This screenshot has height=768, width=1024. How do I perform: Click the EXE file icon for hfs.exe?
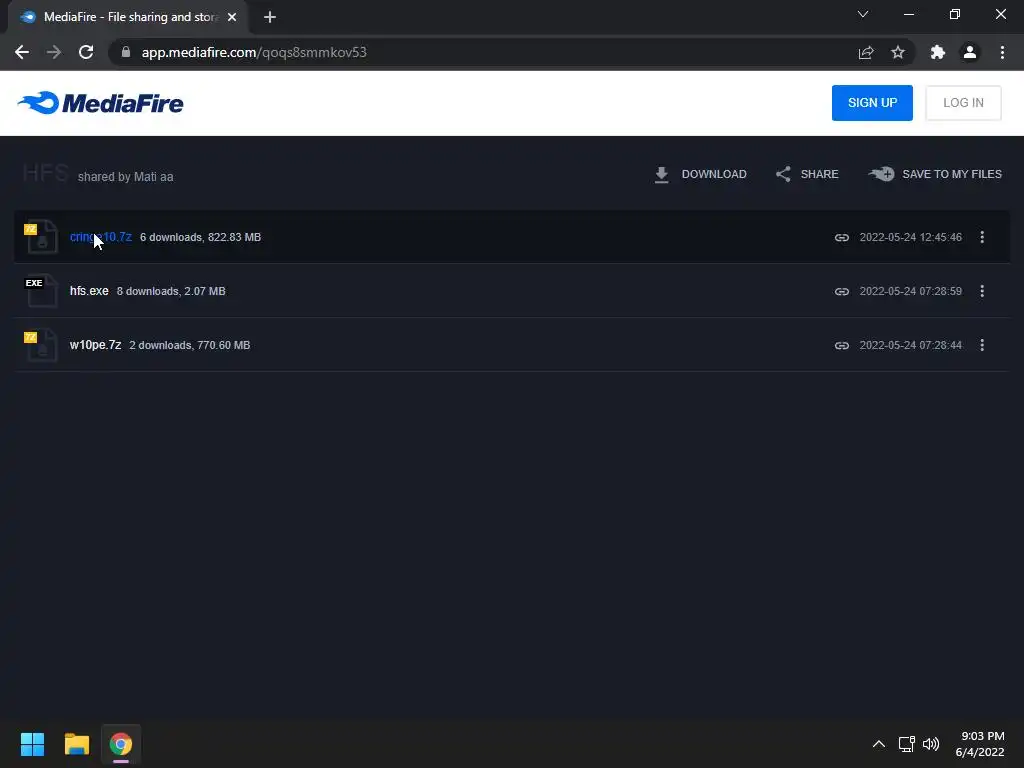tap(40, 291)
